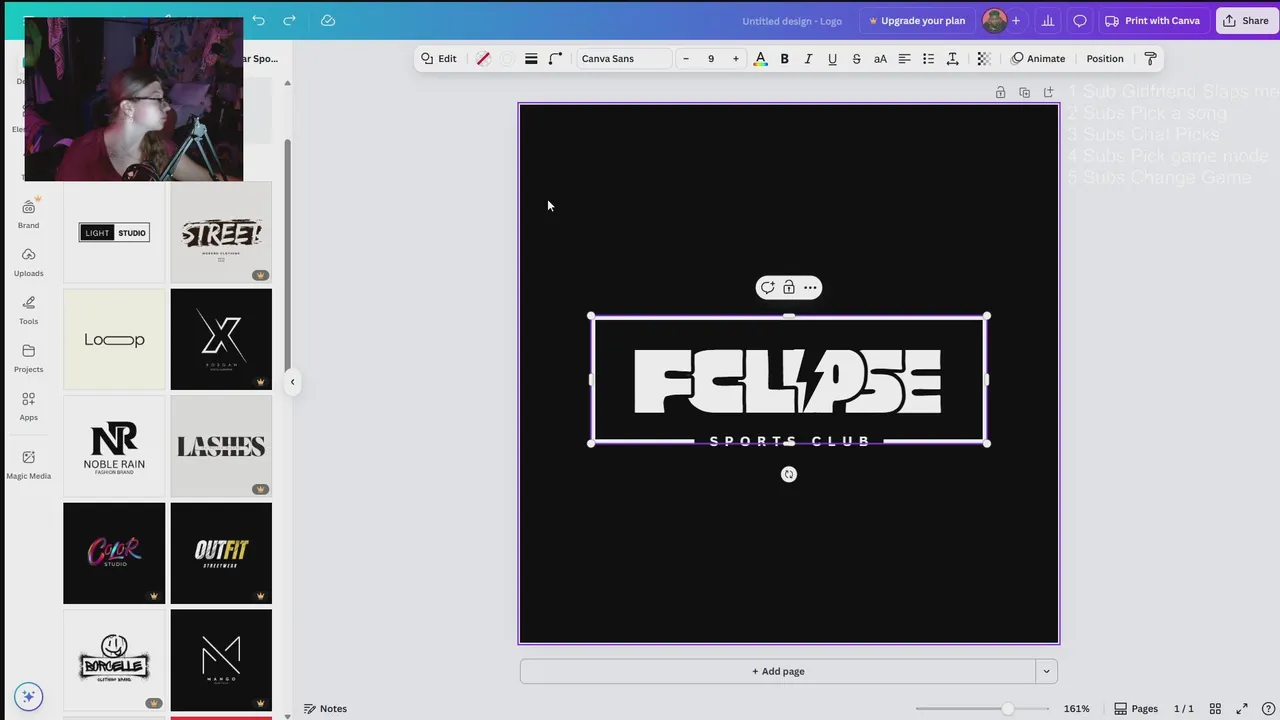
Task: Open the border color (no color) picker
Action: point(483,59)
